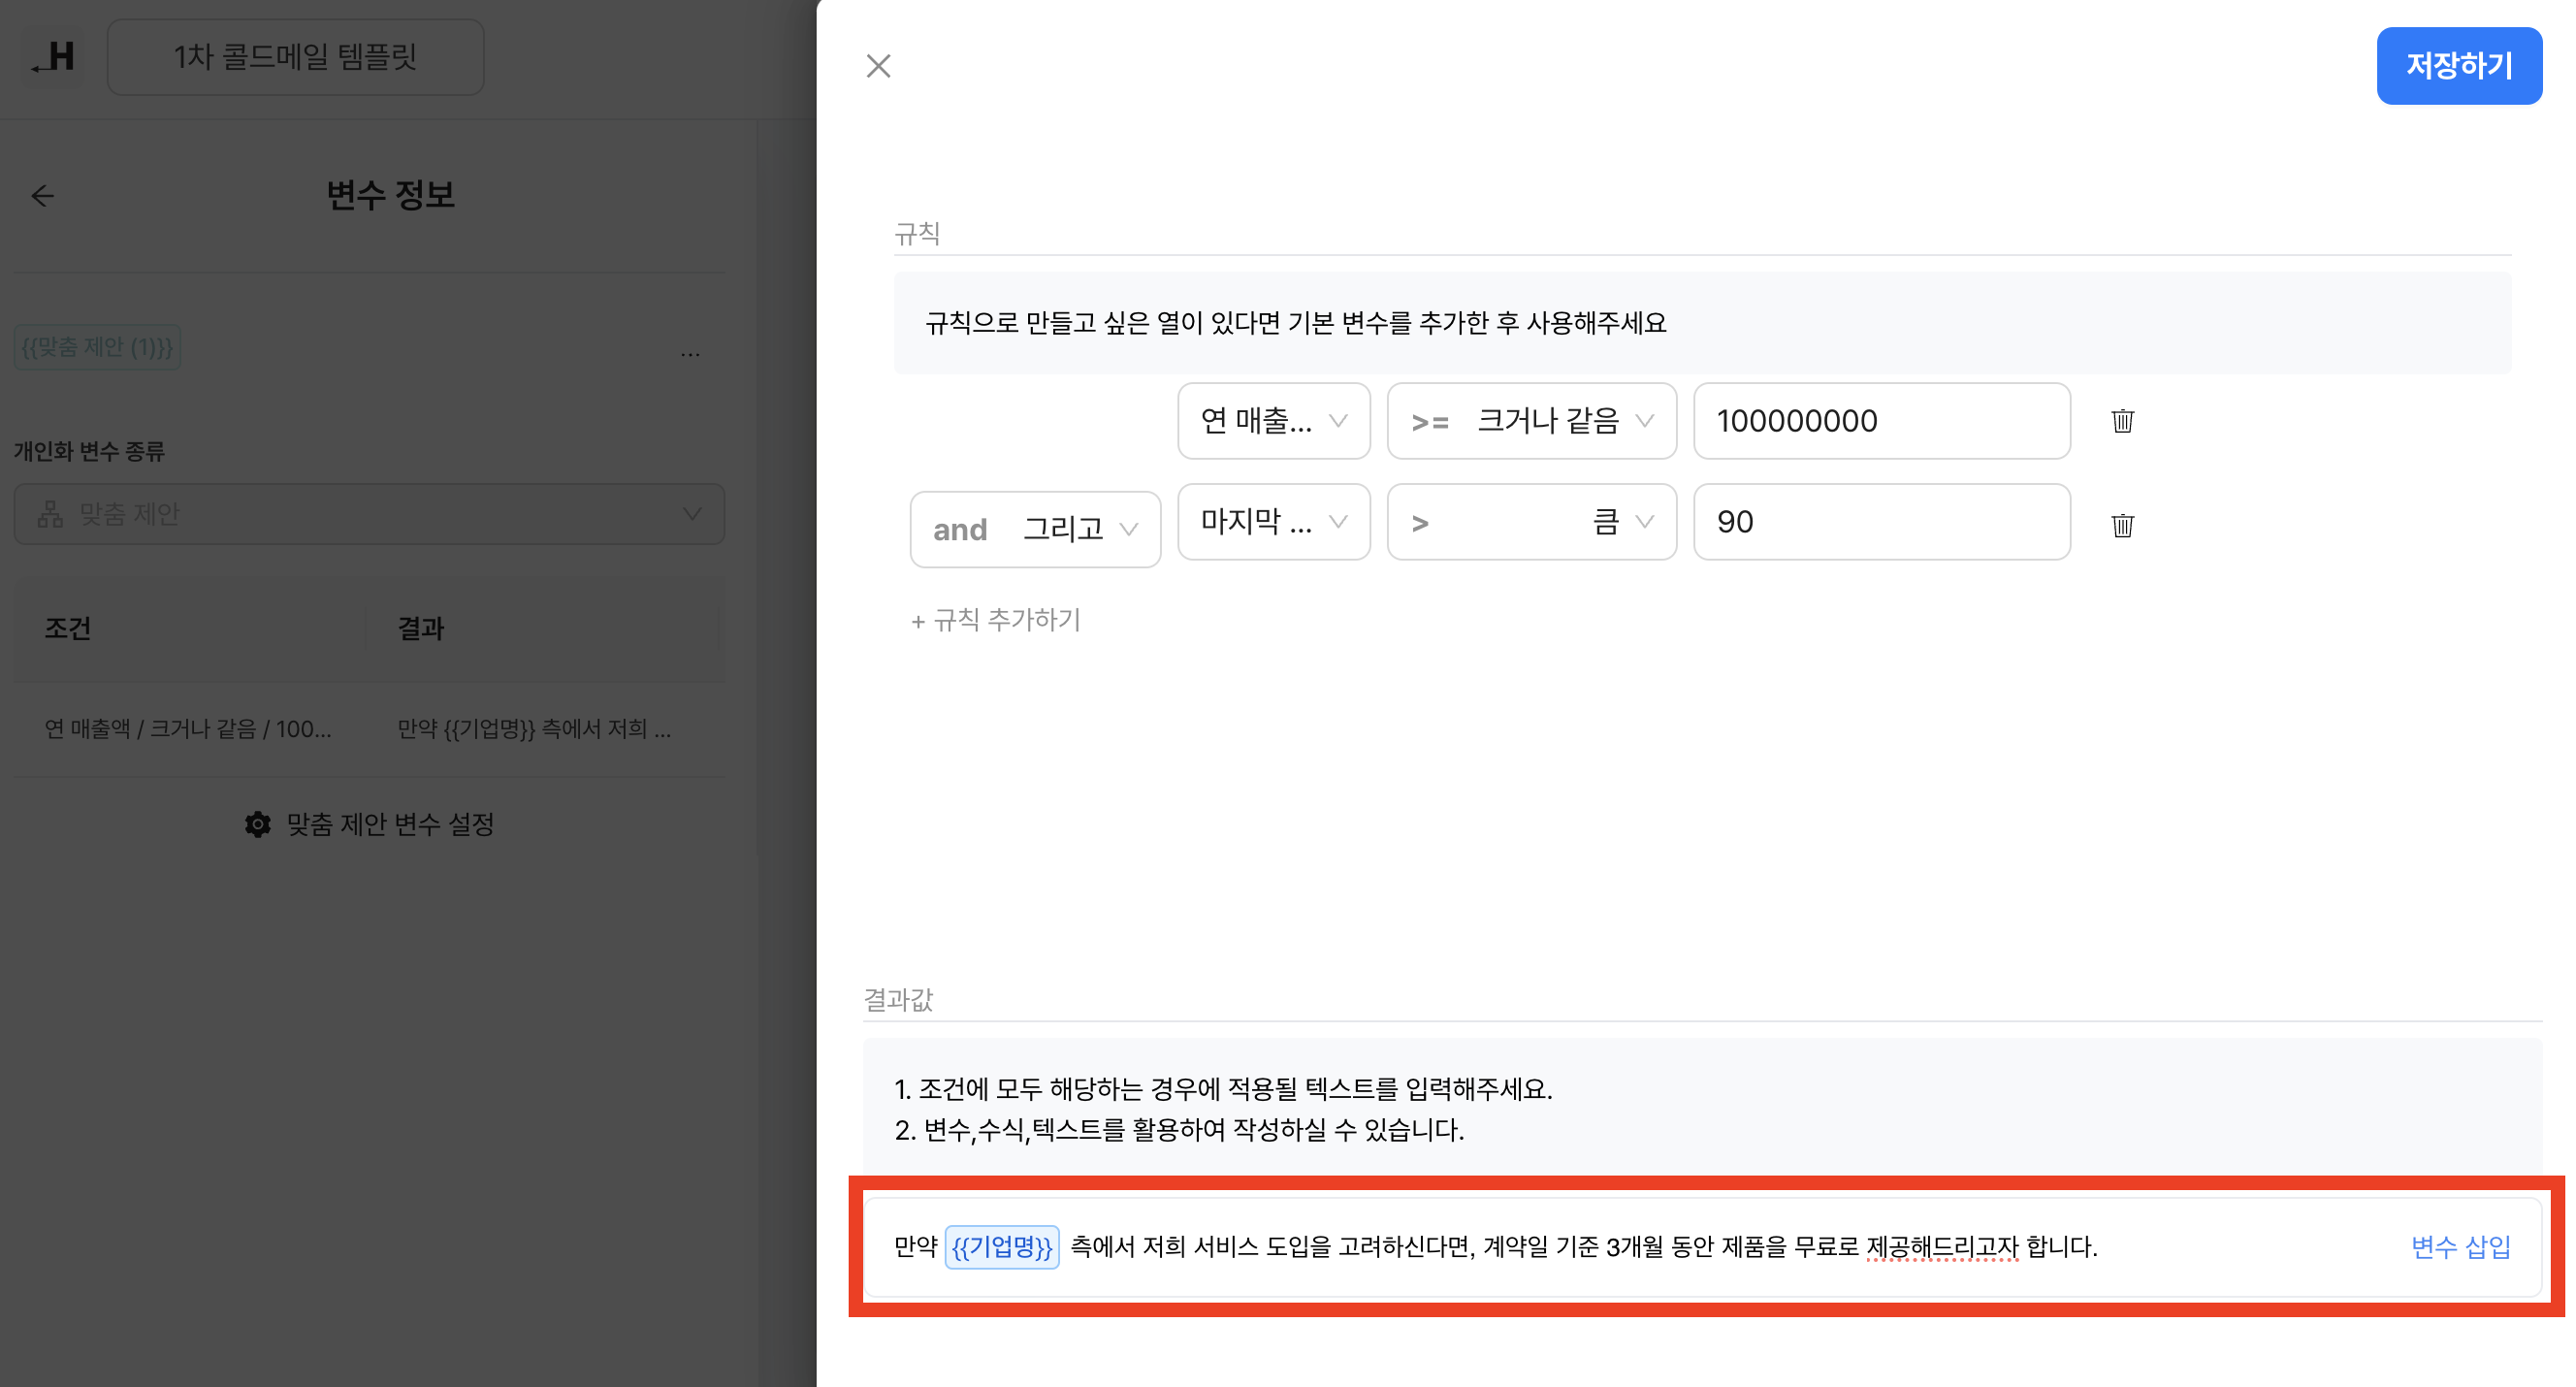Viewport: 2576px width, 1387px height.
Task: Click the 1차 콜드메일 템플릿 title field
Action: (295, 57)
